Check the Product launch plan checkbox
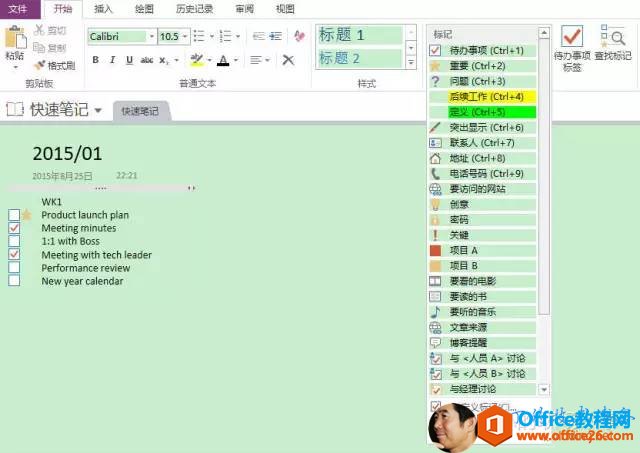This screenshot has height=453, width=640. [14, 215]
